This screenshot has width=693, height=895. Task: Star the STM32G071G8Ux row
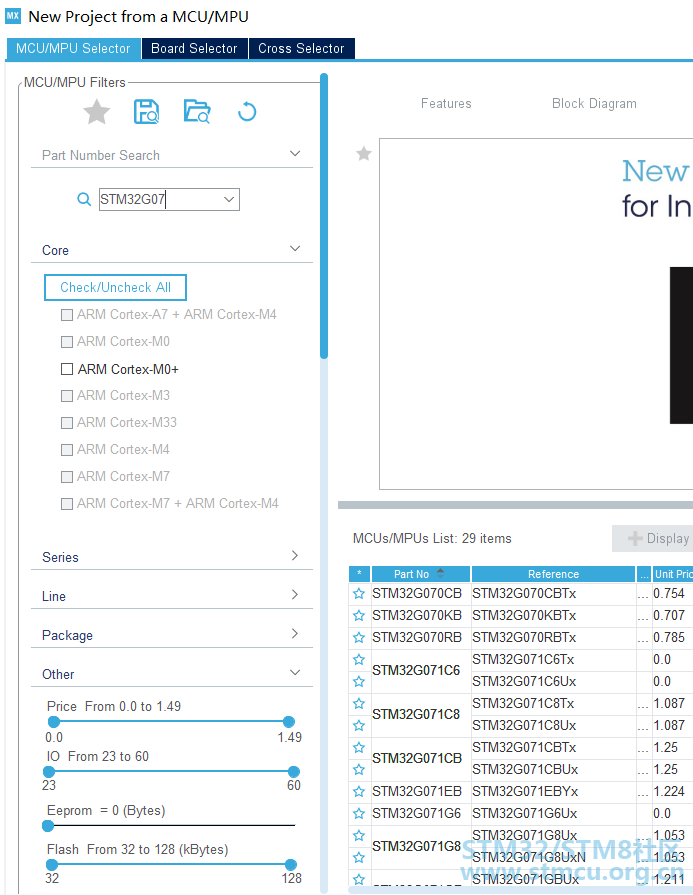pos(358,836)
